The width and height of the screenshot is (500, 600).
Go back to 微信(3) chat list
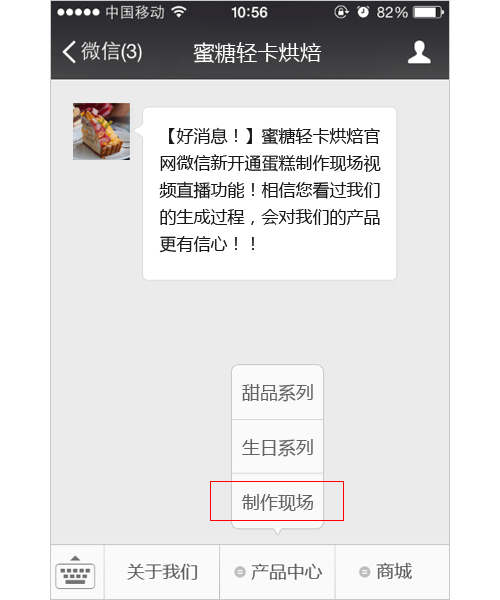click(x=102, y=52)
